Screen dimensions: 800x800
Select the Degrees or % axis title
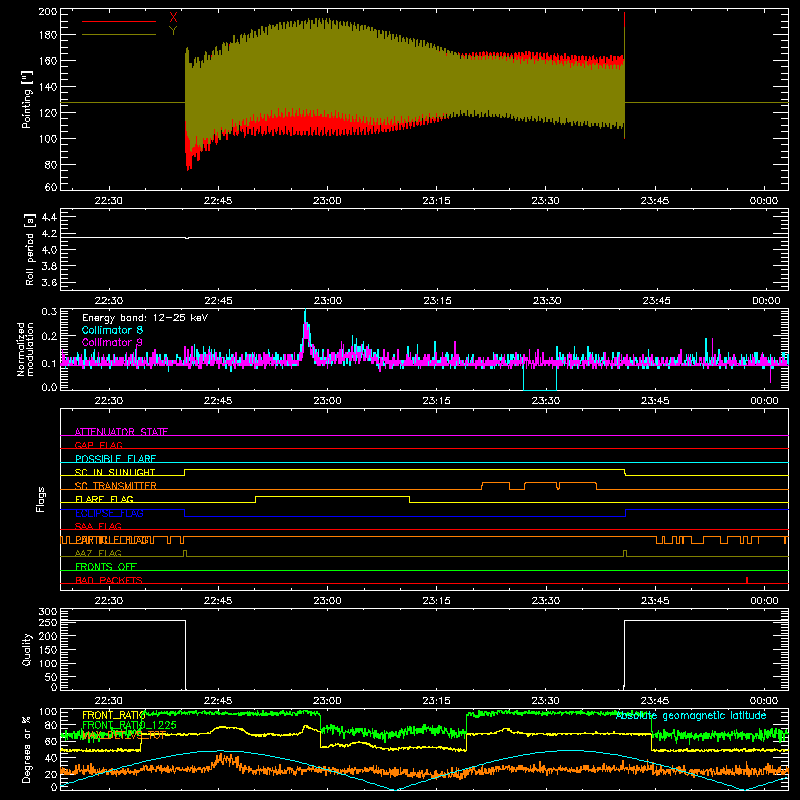pyautogui.click(x=27, y=749)
